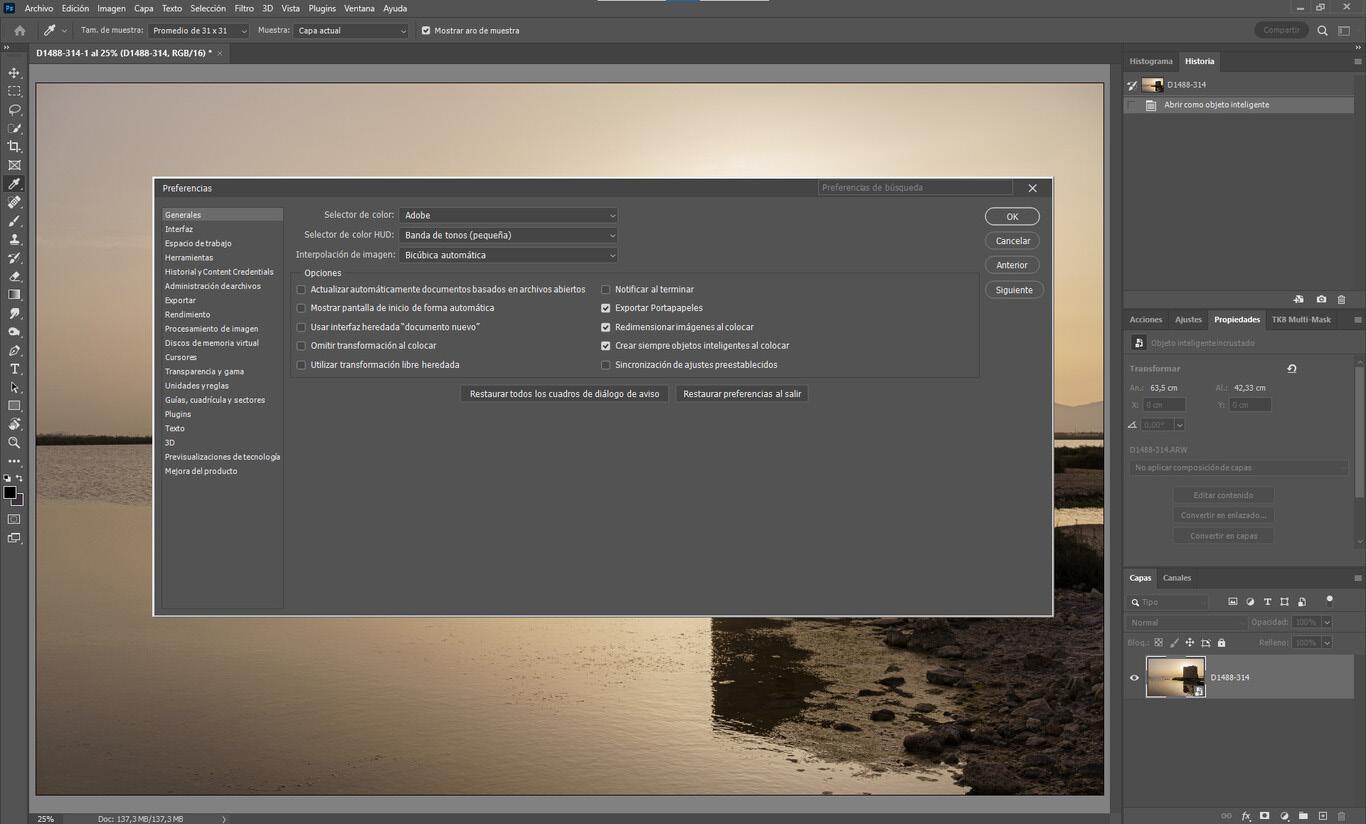Screen dimensions: 1366x824
Task: Click Restaurar preferencias al salir button
Action: [x=742, y=394]
